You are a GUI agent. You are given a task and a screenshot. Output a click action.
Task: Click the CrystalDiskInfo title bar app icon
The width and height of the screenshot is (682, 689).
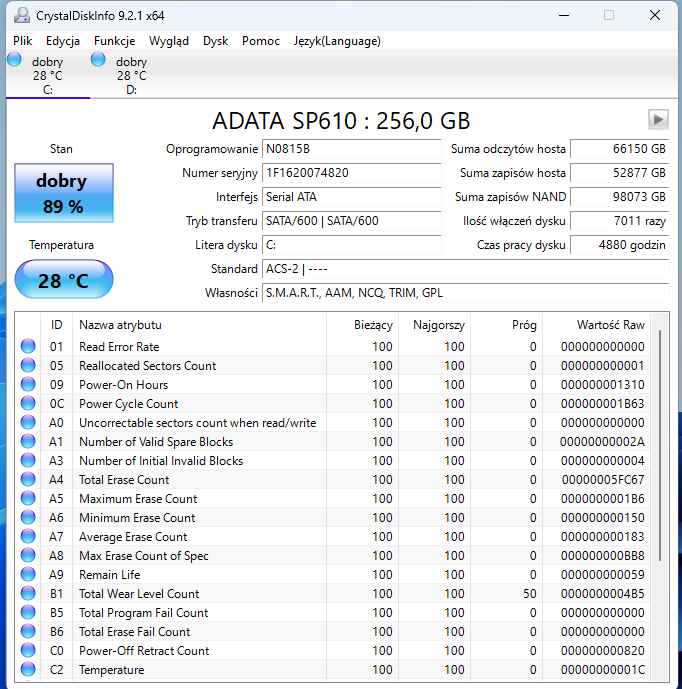[22, 15]
